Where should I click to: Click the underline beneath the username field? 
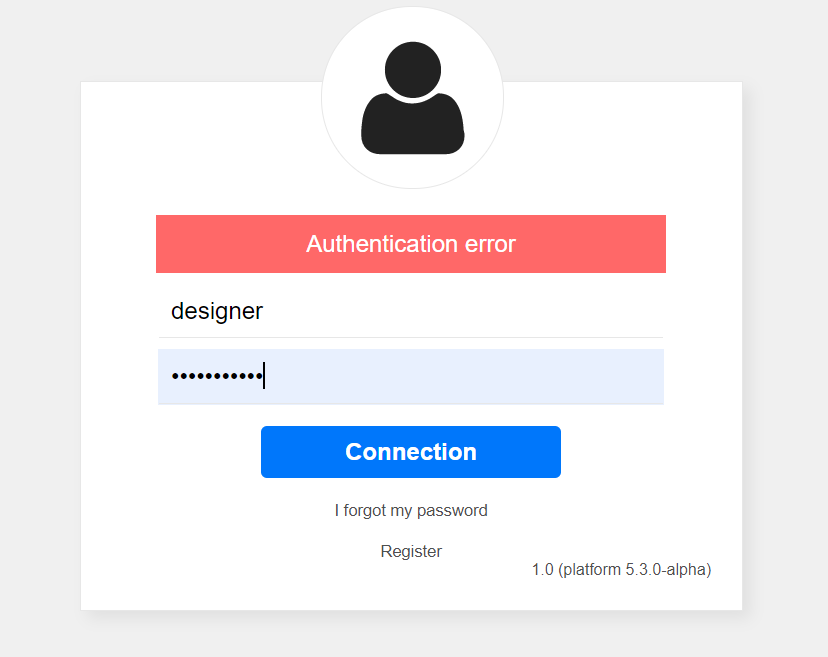pos(411,337)
